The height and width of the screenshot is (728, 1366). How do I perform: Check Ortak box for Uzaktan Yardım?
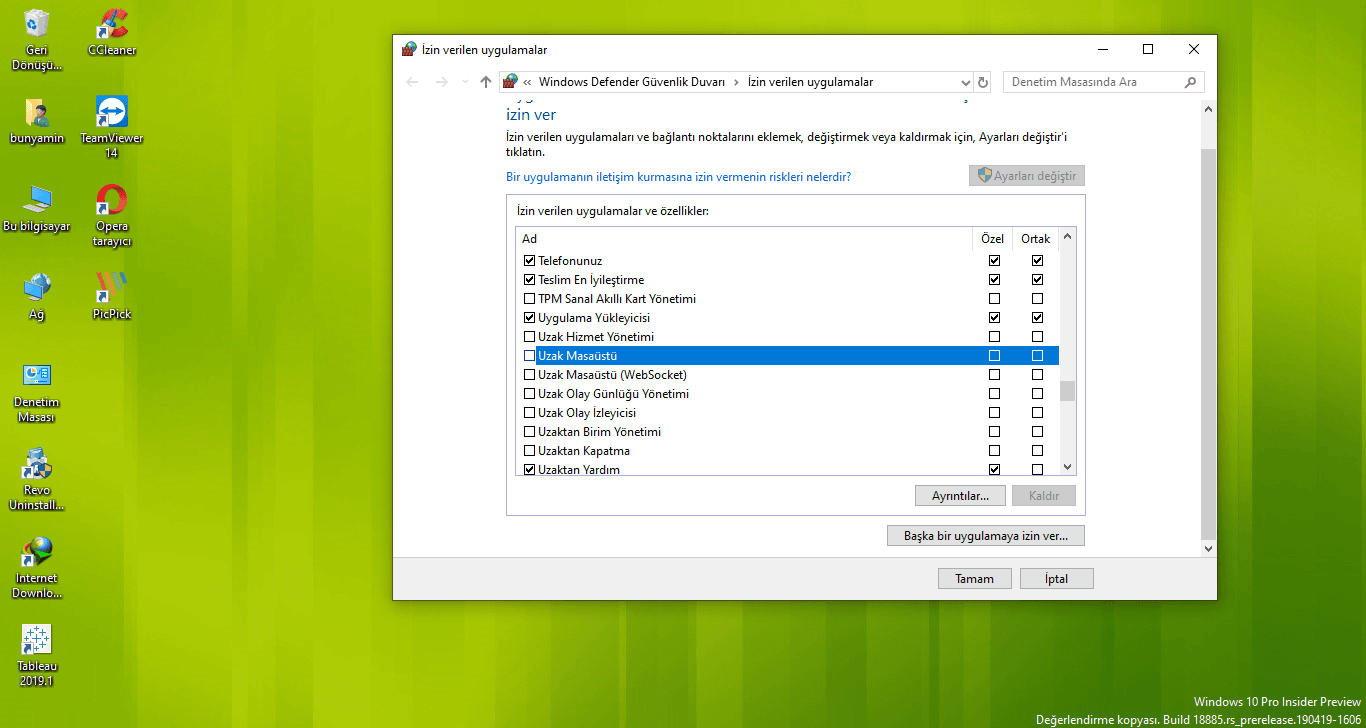click(x=1037, y=470)
